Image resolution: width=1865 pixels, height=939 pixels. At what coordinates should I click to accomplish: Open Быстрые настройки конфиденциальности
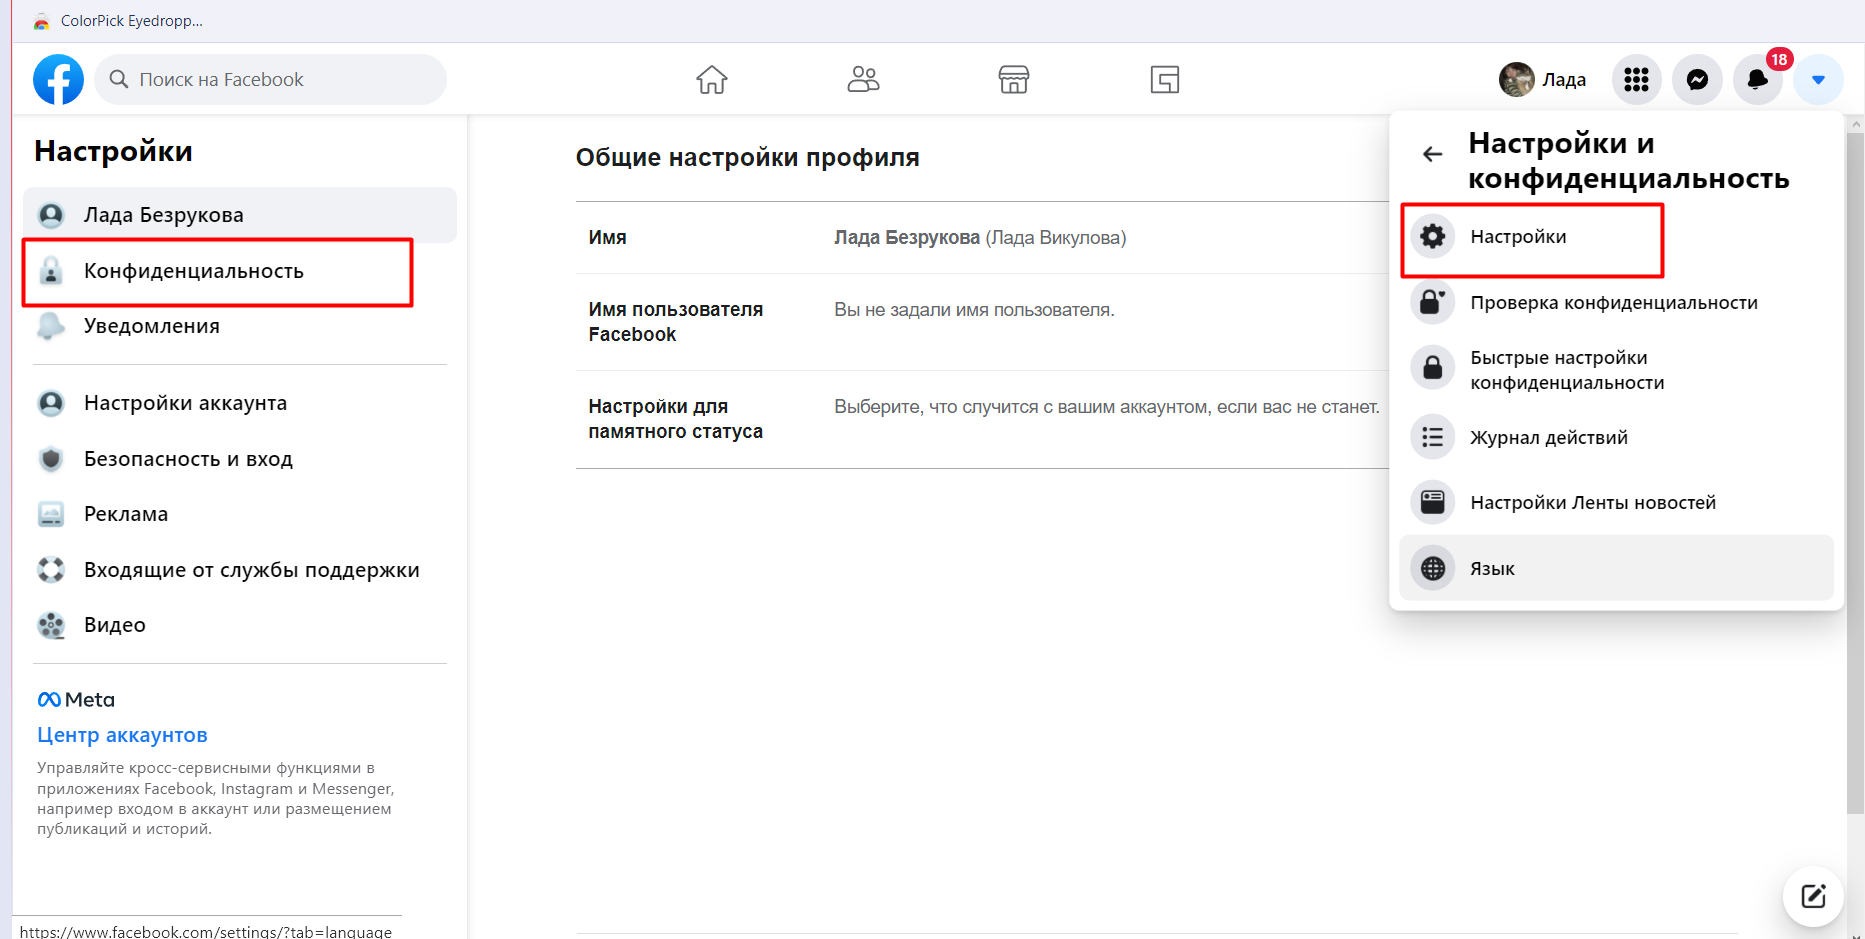pyautogui.click(x=1616, y=369)
